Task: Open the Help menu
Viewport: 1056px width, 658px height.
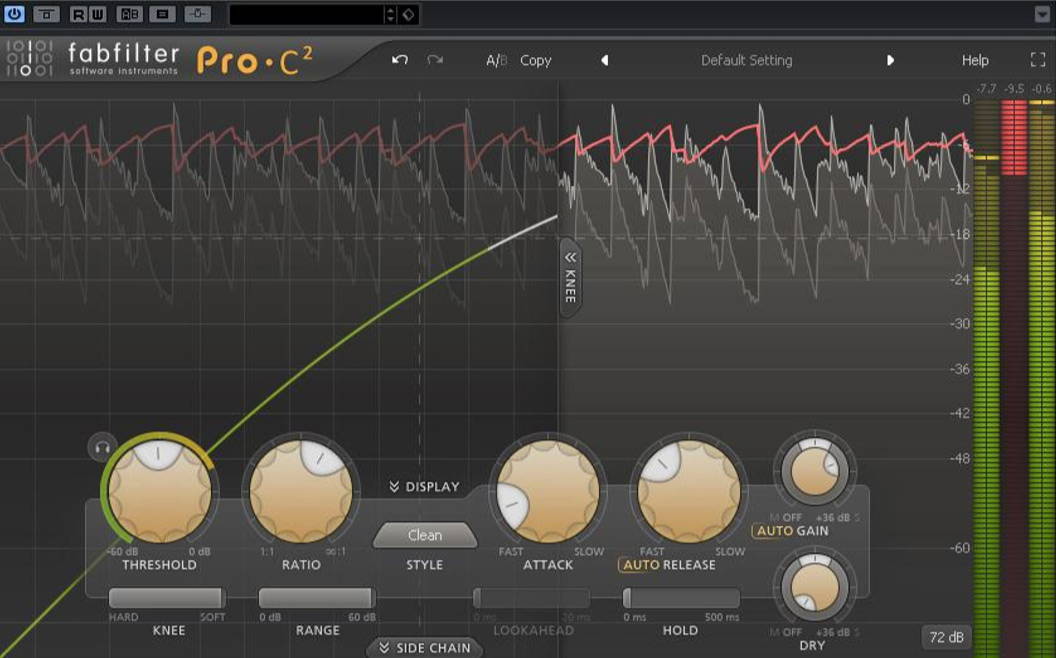Action: 975,61
